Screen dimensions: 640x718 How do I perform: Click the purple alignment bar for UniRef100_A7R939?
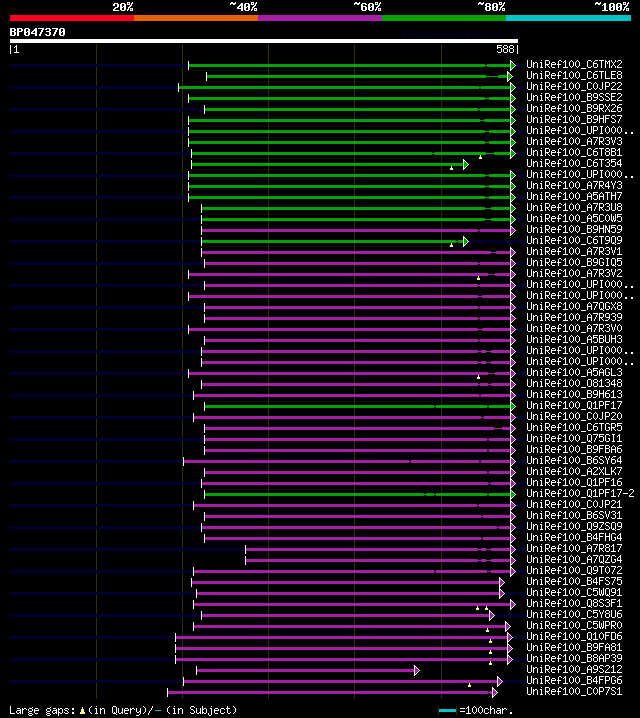(x=360, y=318)
